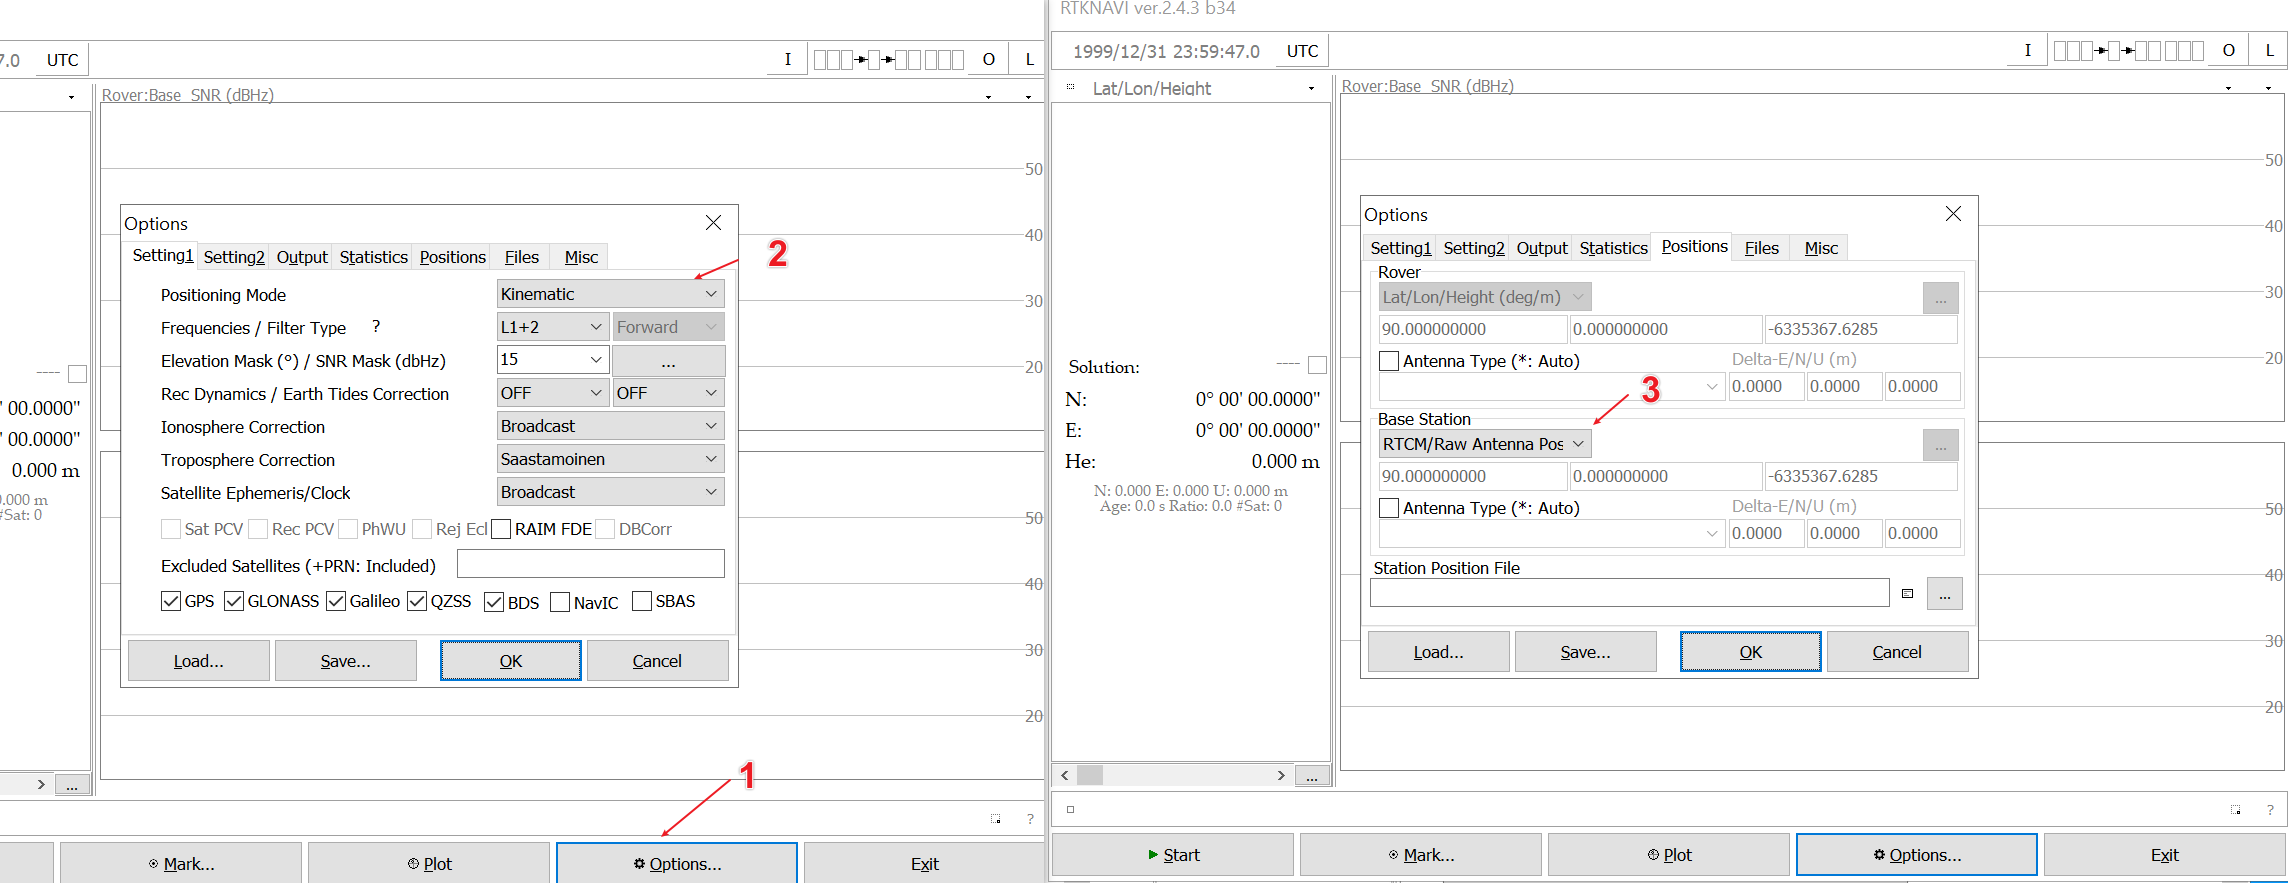Enable Rover Antenna Type checkbox
This screenshot has width=2288, height=883.
[x=1389, y=361]
